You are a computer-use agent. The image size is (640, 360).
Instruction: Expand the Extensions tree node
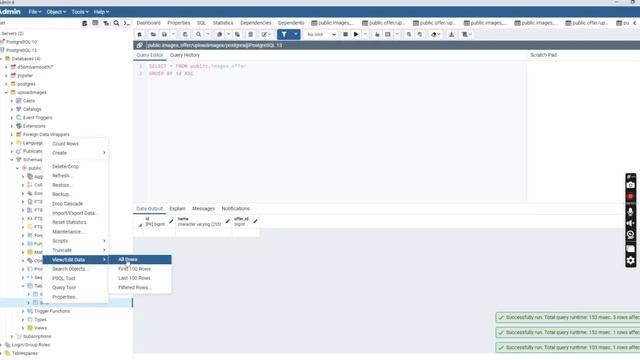12,126
